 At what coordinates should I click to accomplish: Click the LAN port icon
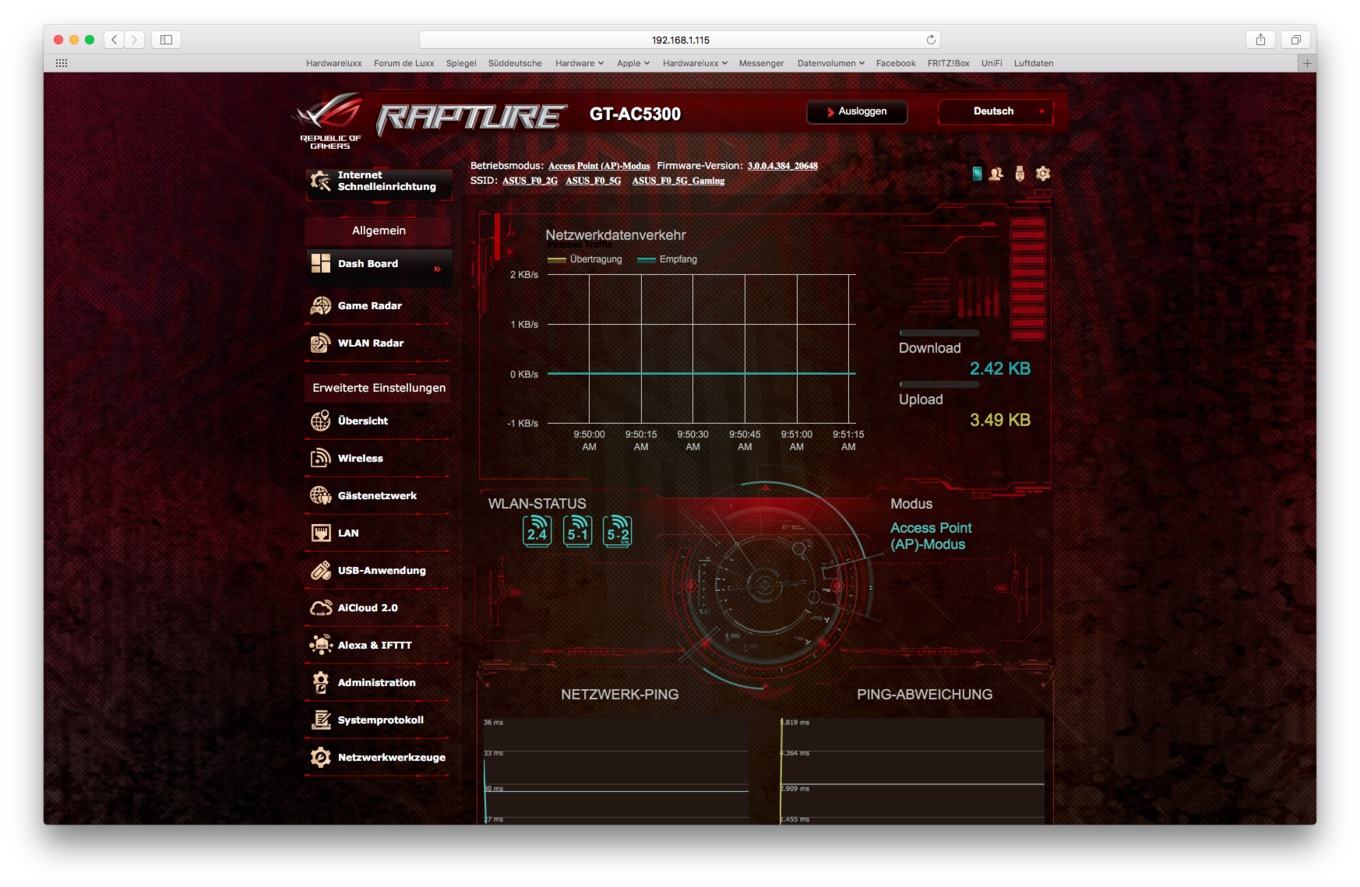click(320, 533)
